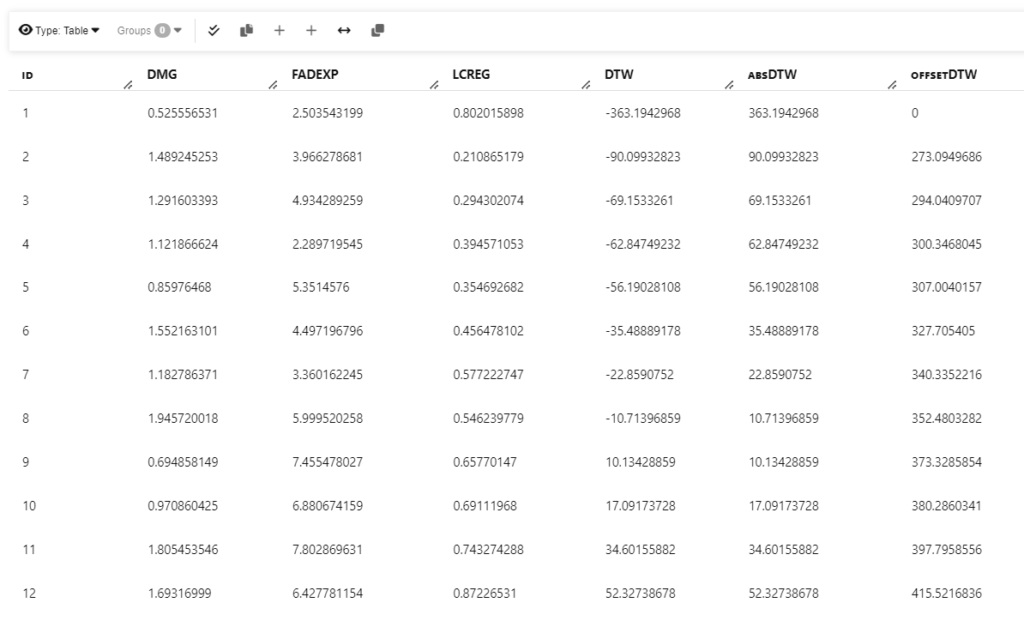Click the offsetDTW column header
Screen dimensions: 1024x639
point(943,74)
